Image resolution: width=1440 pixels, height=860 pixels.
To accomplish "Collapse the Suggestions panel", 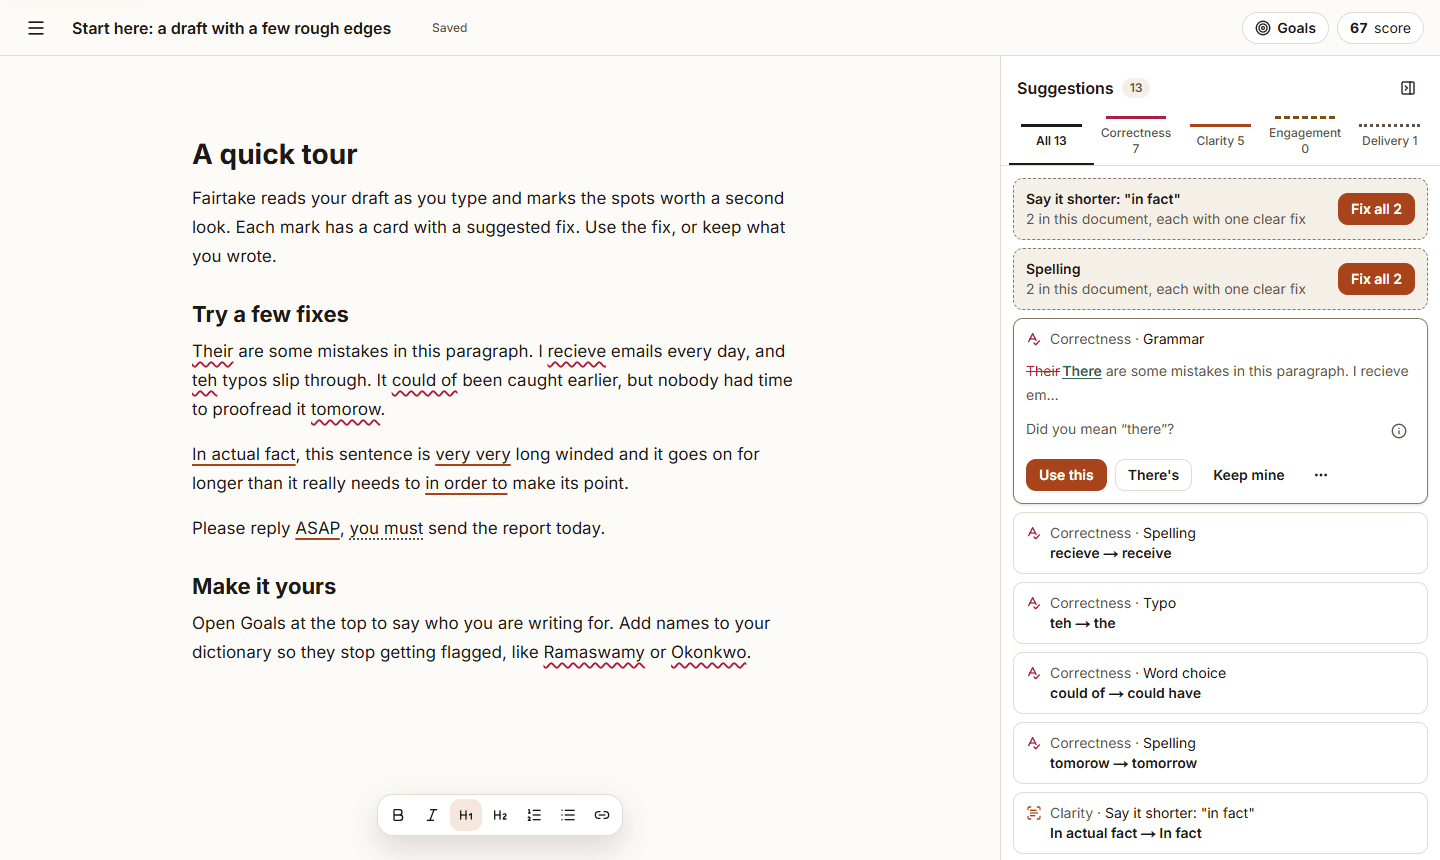I will pyautogui.click(x=1408, y=88).
